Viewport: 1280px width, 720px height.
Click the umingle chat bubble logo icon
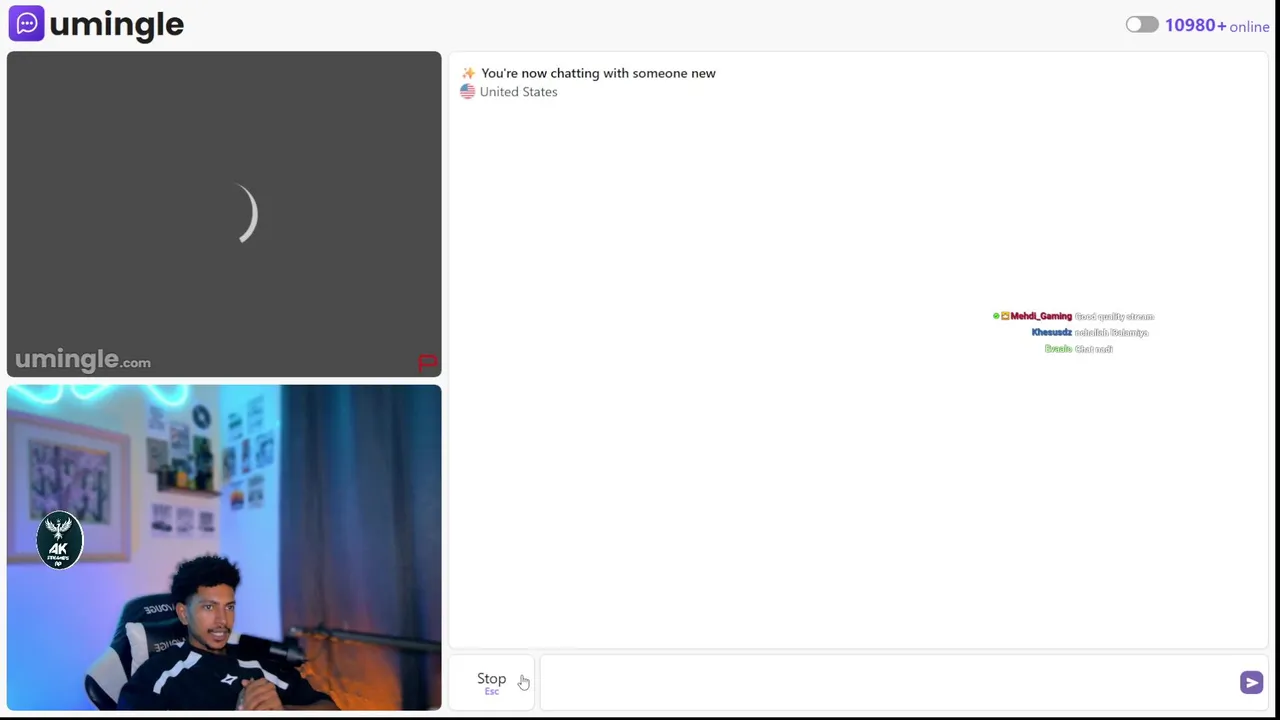[26, 23]
